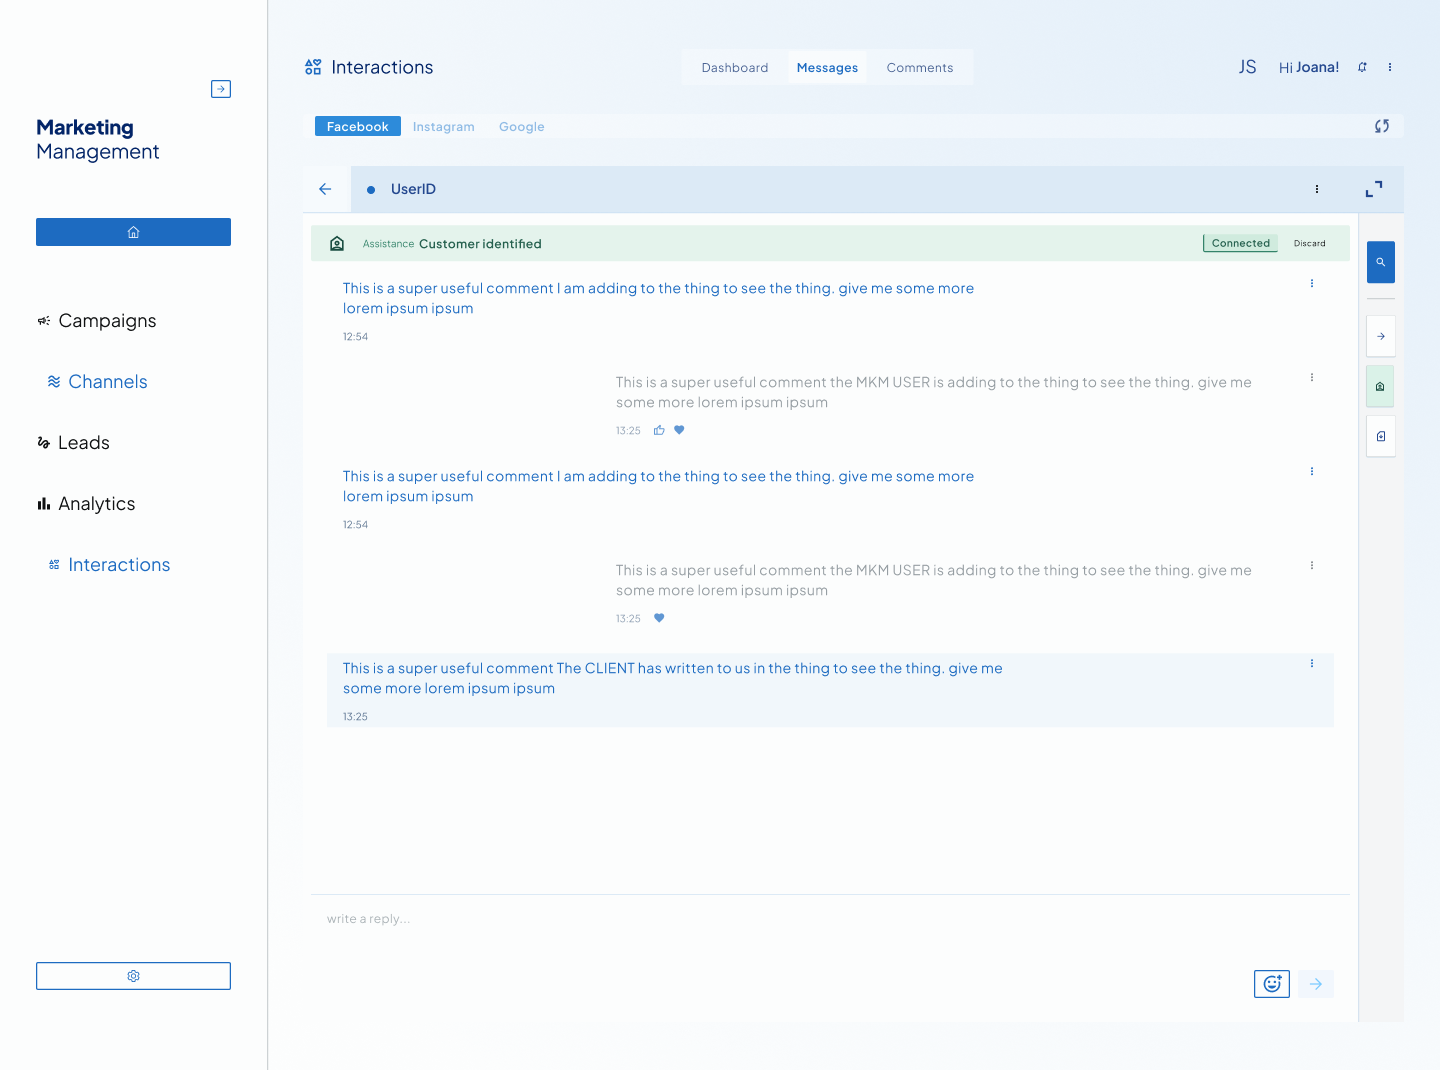Click the send reply arrow icon
Image resolution: width=1440 pixels, height=1070 pixels.
tap(1315, 984)
